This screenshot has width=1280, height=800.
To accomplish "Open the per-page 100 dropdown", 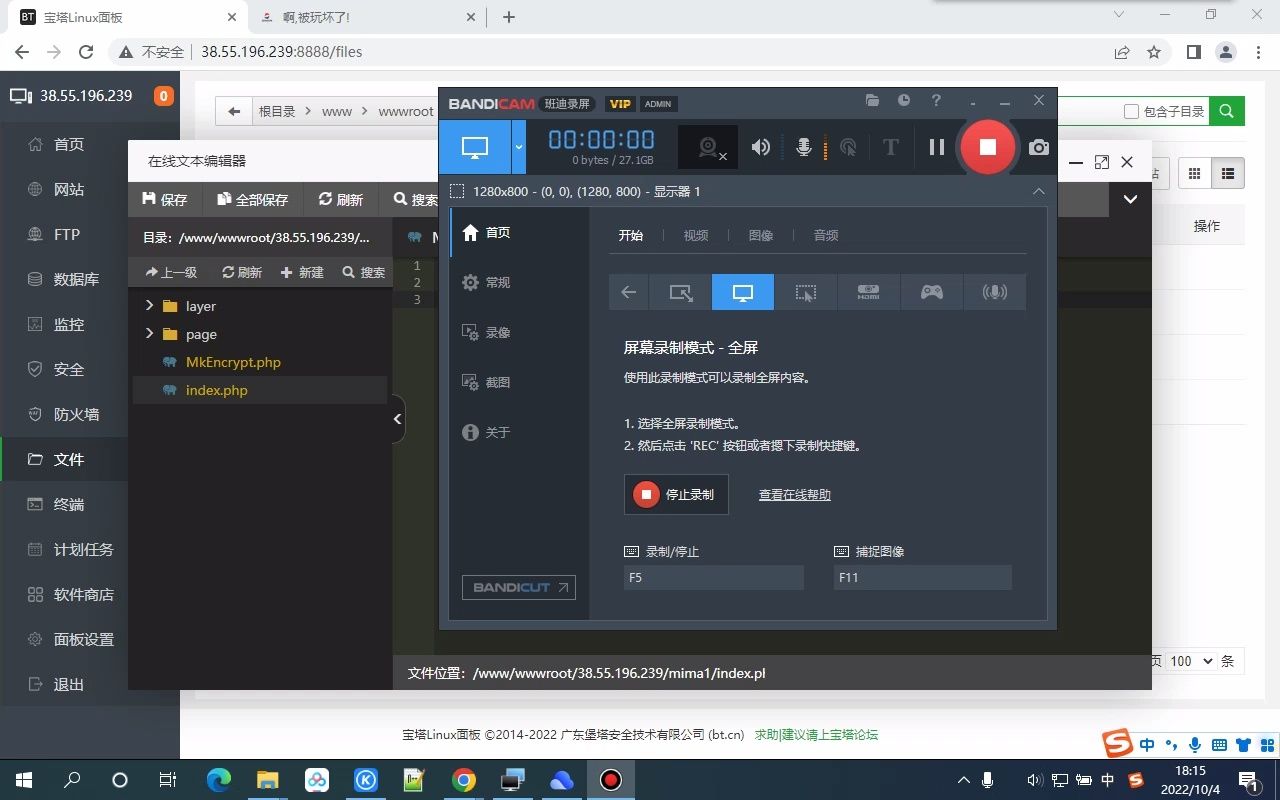I will (1191, 661).
